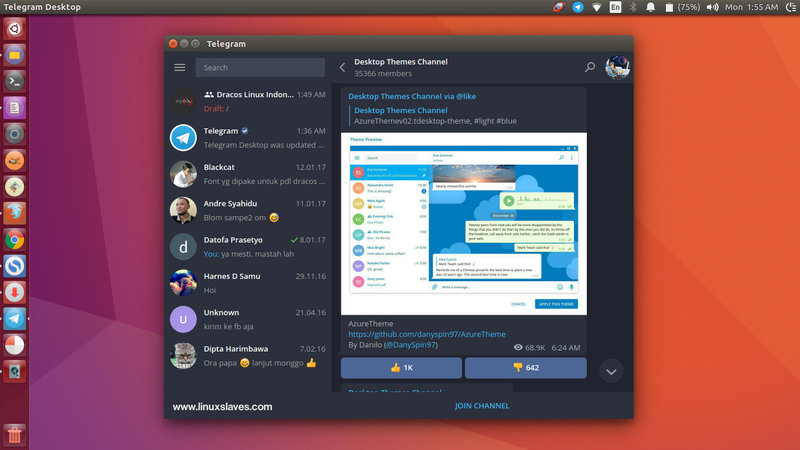Open the Dracos Linux Indon... group chat
The width and height of the screenshot is (800, 450).
click(x=247, y=101)
